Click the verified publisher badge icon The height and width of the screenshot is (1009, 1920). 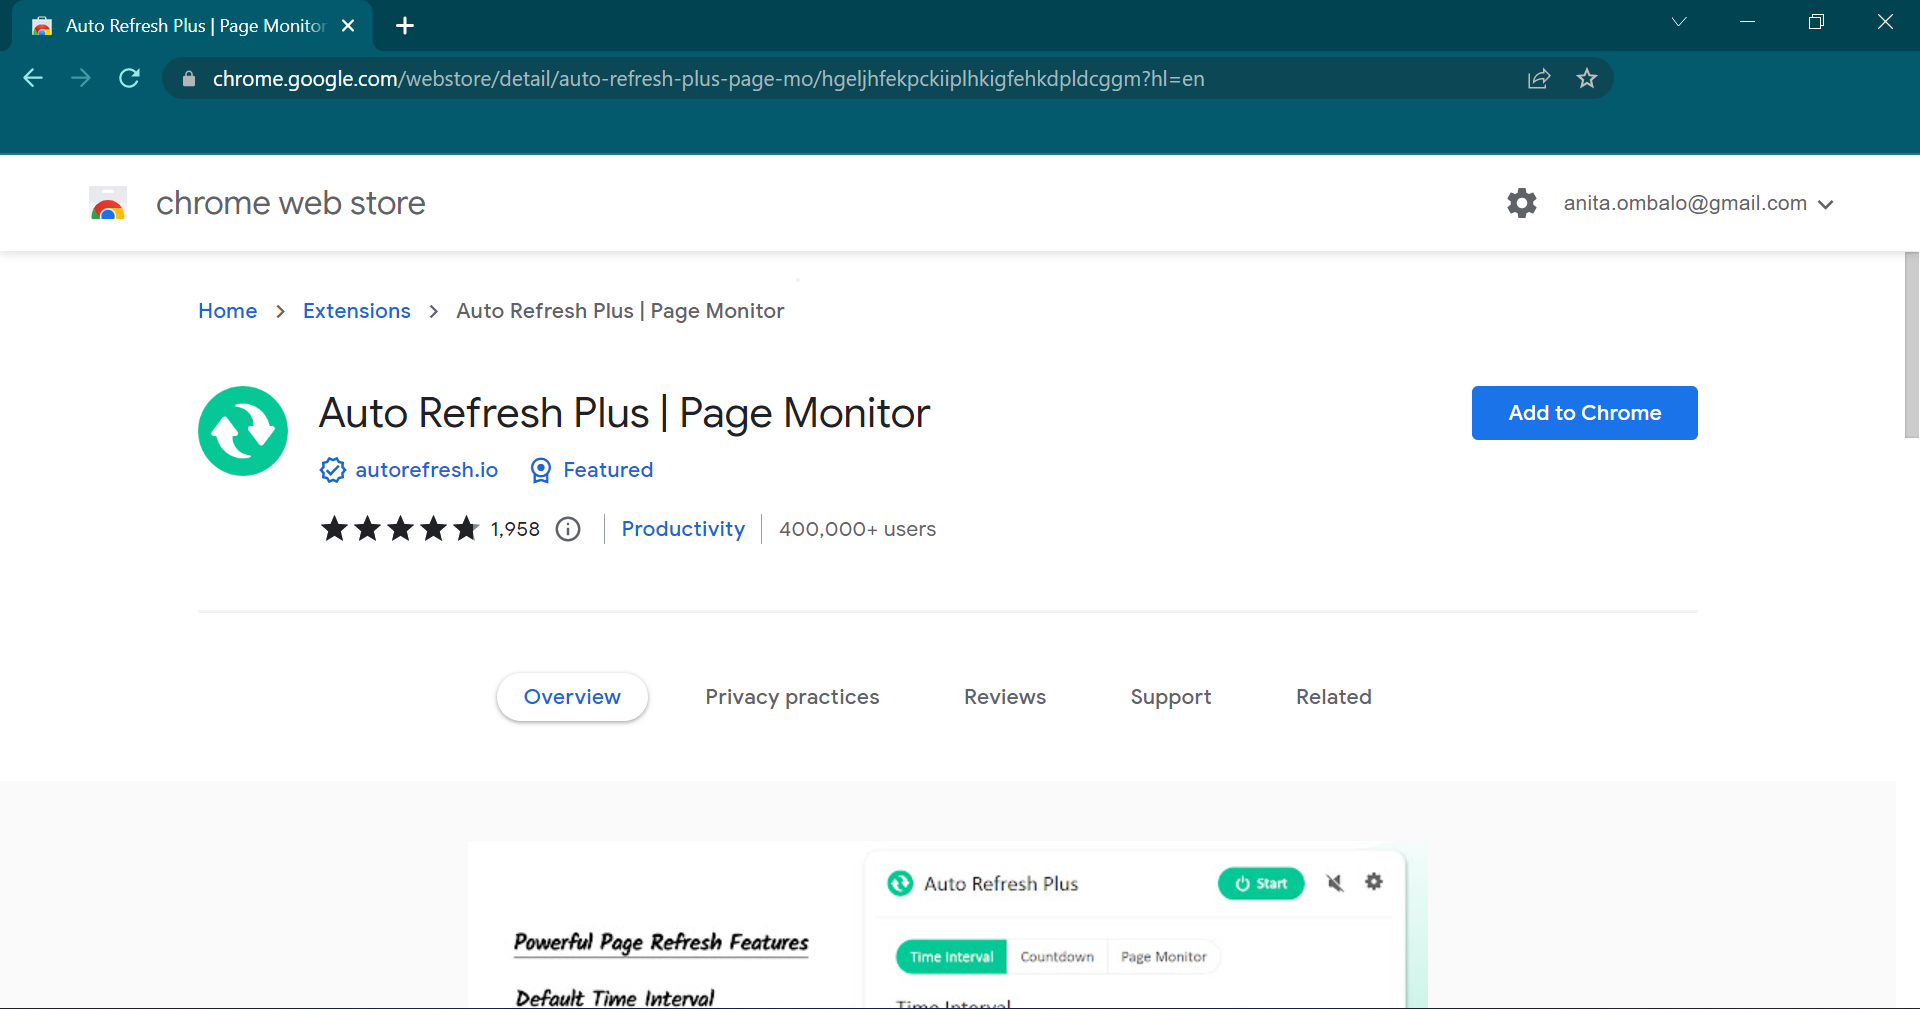click(333, 470)
